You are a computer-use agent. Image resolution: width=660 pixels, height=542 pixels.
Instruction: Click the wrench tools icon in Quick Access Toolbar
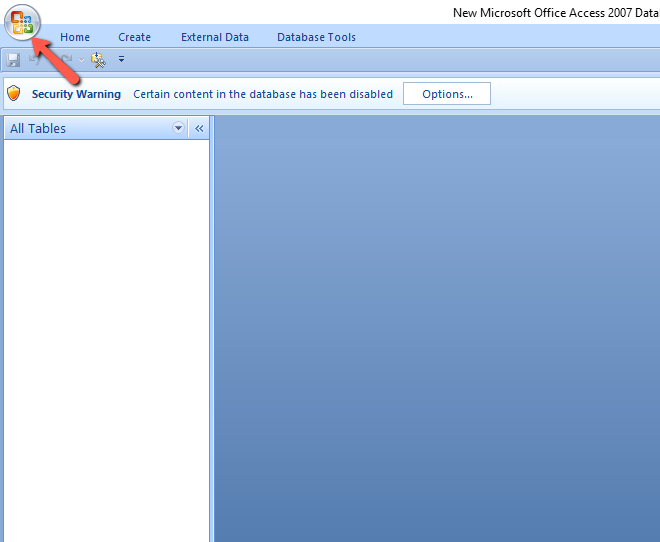click(98, 60)
